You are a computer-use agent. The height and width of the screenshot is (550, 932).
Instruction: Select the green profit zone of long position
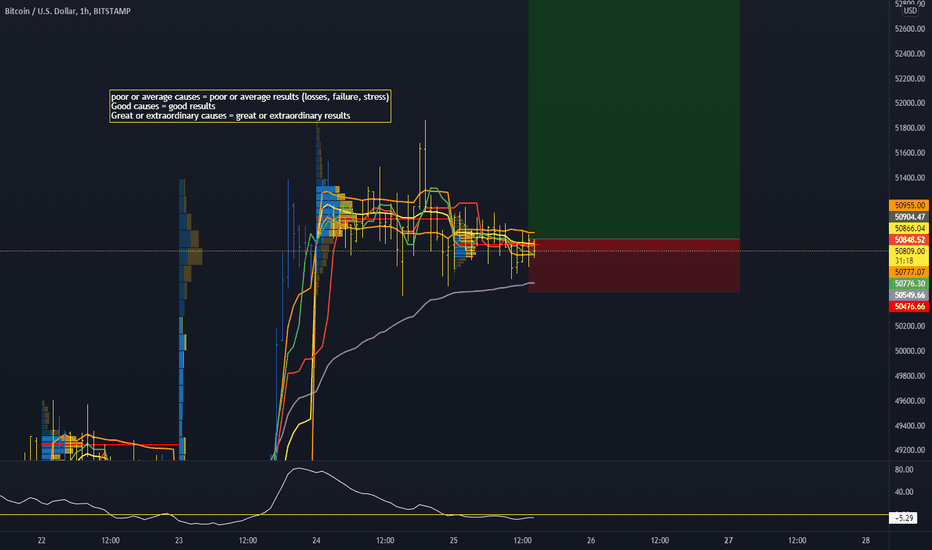(634, 119)
